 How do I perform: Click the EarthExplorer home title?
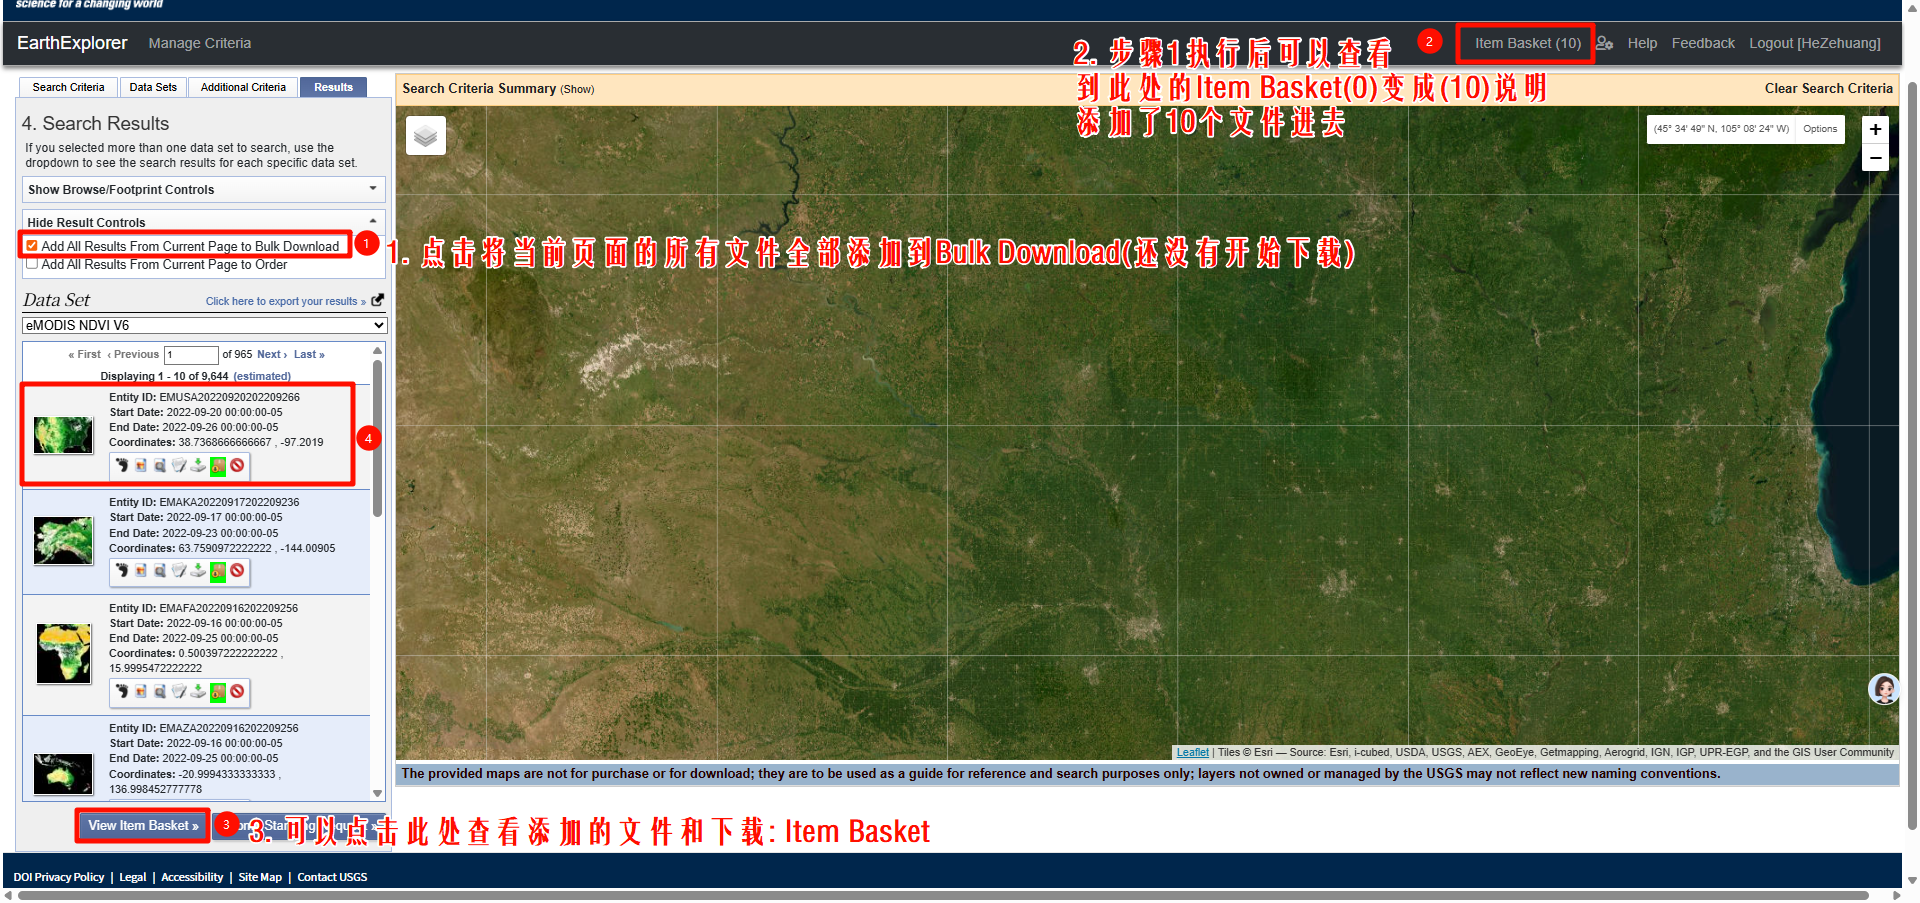click(x=72, y=43)
